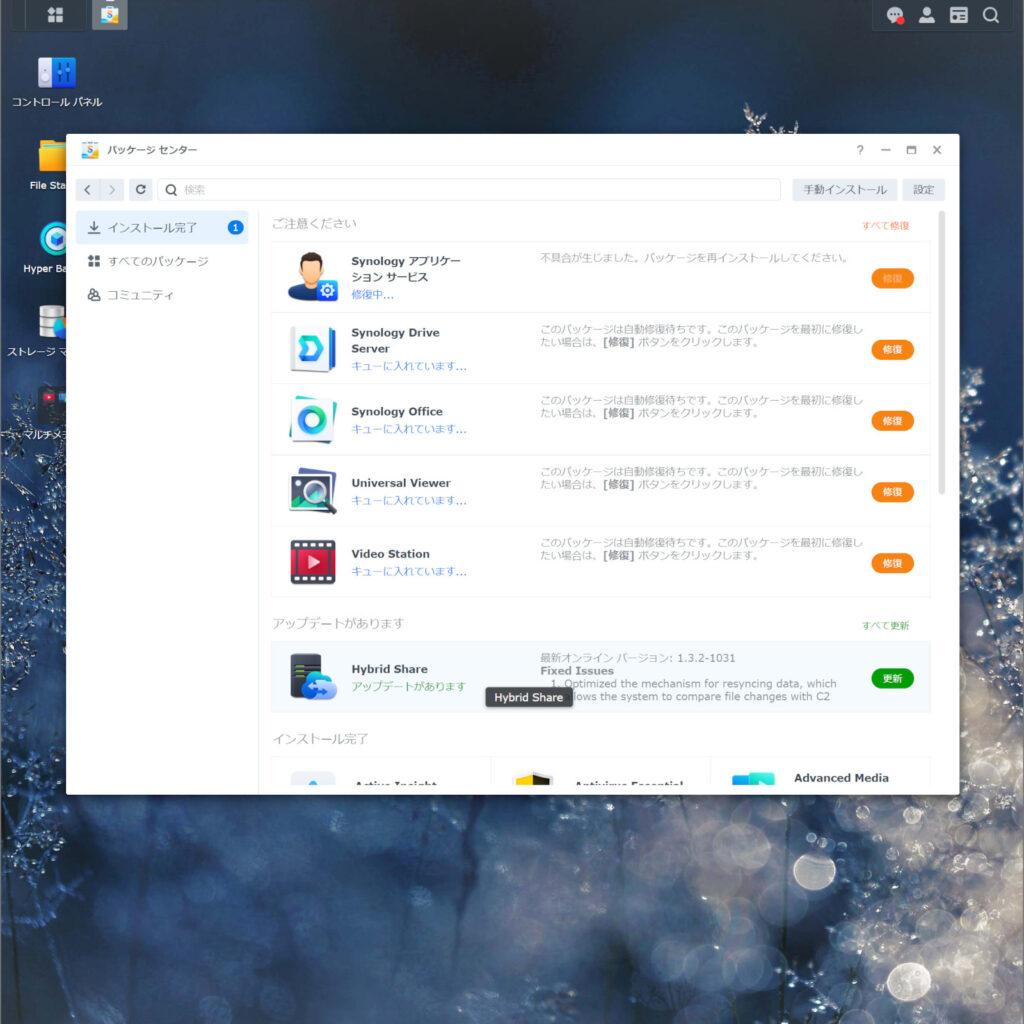Click Video Station package name
Viewport: 1024px width, 1024px height.
click(x=391, y=554)
